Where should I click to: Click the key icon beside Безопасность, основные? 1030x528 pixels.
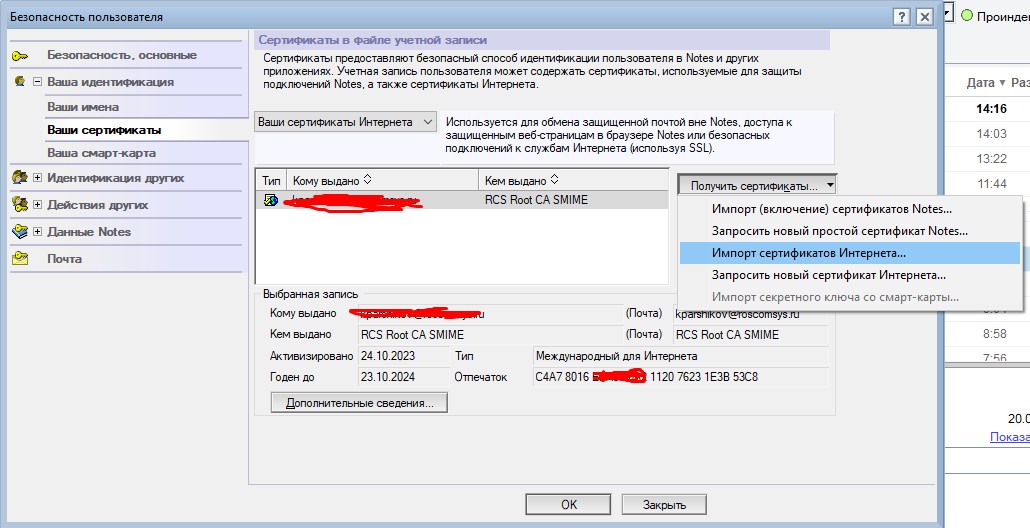[20, 56]
